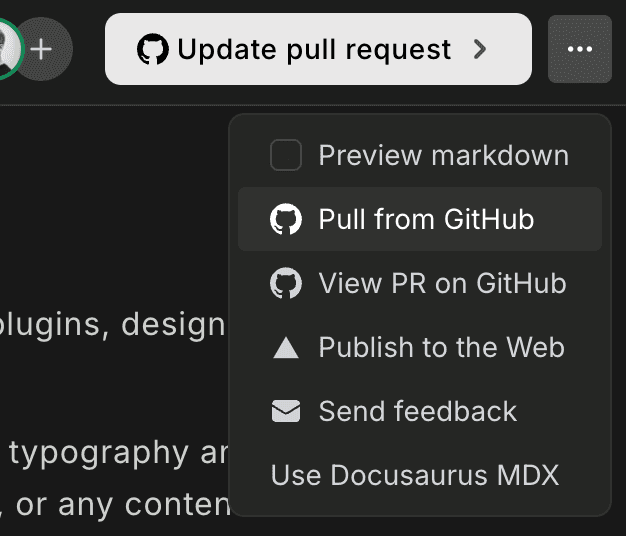626x536 pixels.
Task: Choose Publish to the Web option
Action: pos(441,348)
